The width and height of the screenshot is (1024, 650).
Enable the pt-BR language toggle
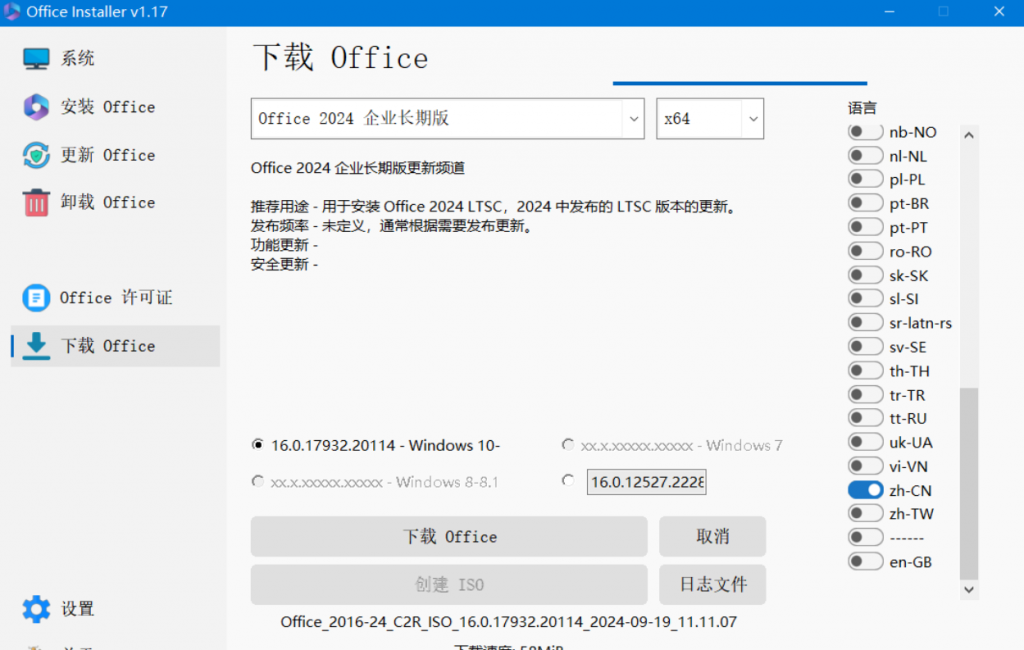pos(865,203)
